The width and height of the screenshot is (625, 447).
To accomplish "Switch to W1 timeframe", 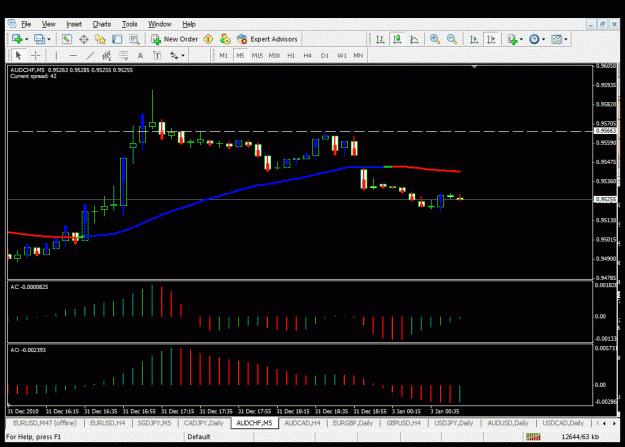I will [342, 55].
